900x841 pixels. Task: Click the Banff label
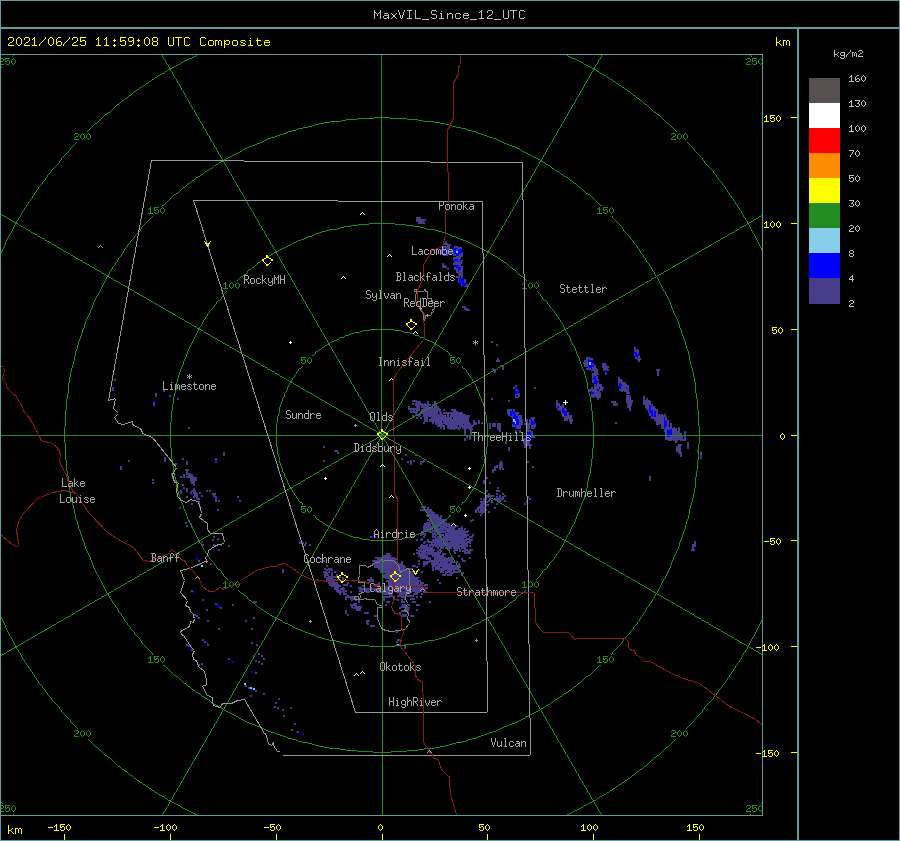click(165, 557)
